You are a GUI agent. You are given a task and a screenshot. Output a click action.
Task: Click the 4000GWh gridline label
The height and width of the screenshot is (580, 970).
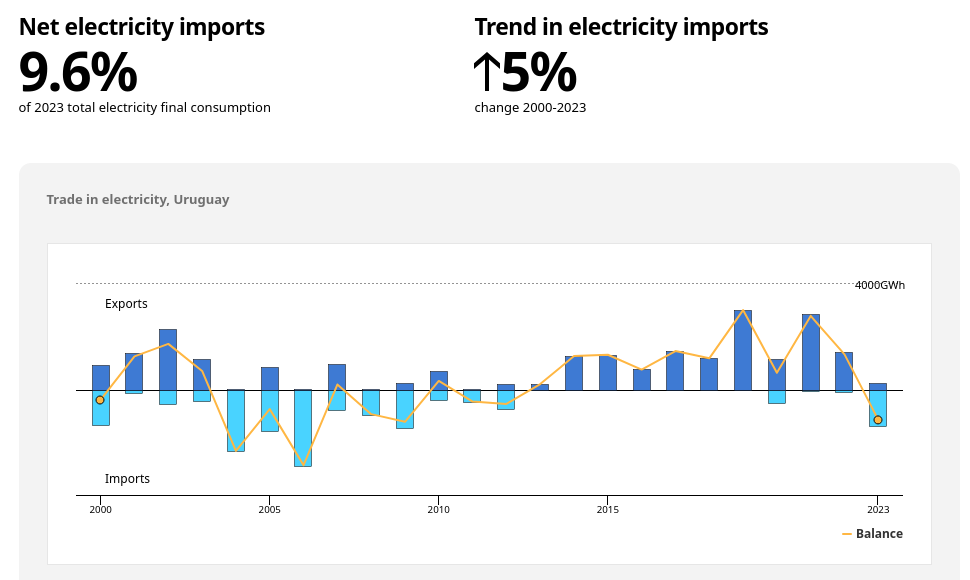click(x=879, y=285)
